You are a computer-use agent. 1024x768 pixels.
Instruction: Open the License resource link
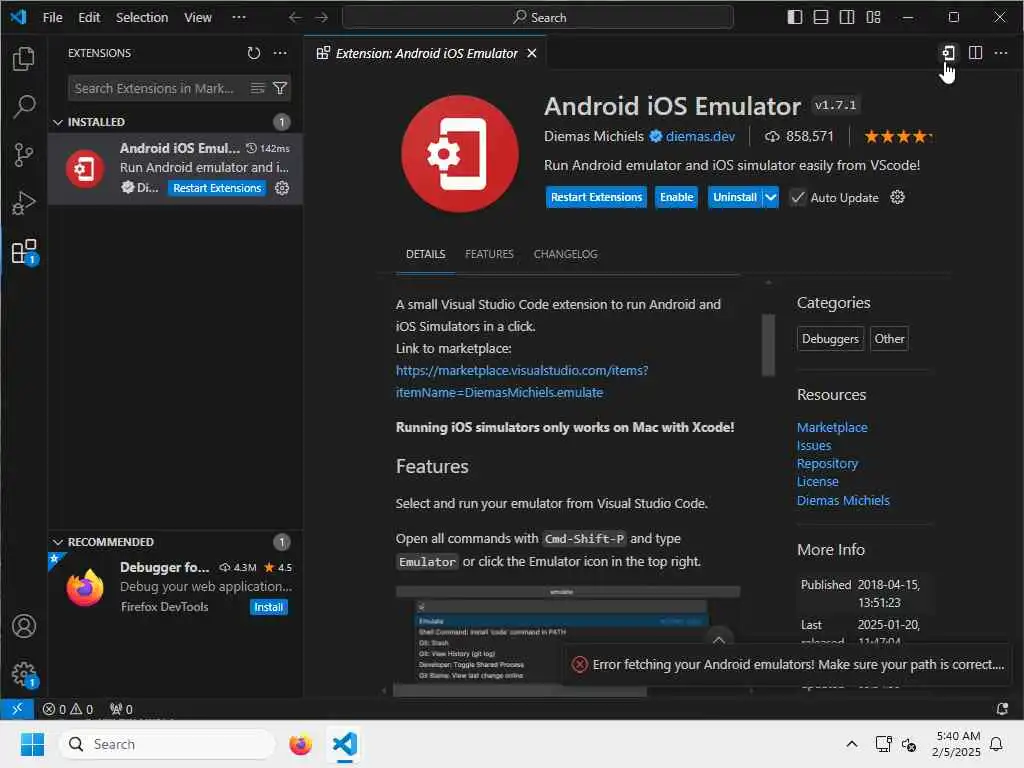point(818,481)
